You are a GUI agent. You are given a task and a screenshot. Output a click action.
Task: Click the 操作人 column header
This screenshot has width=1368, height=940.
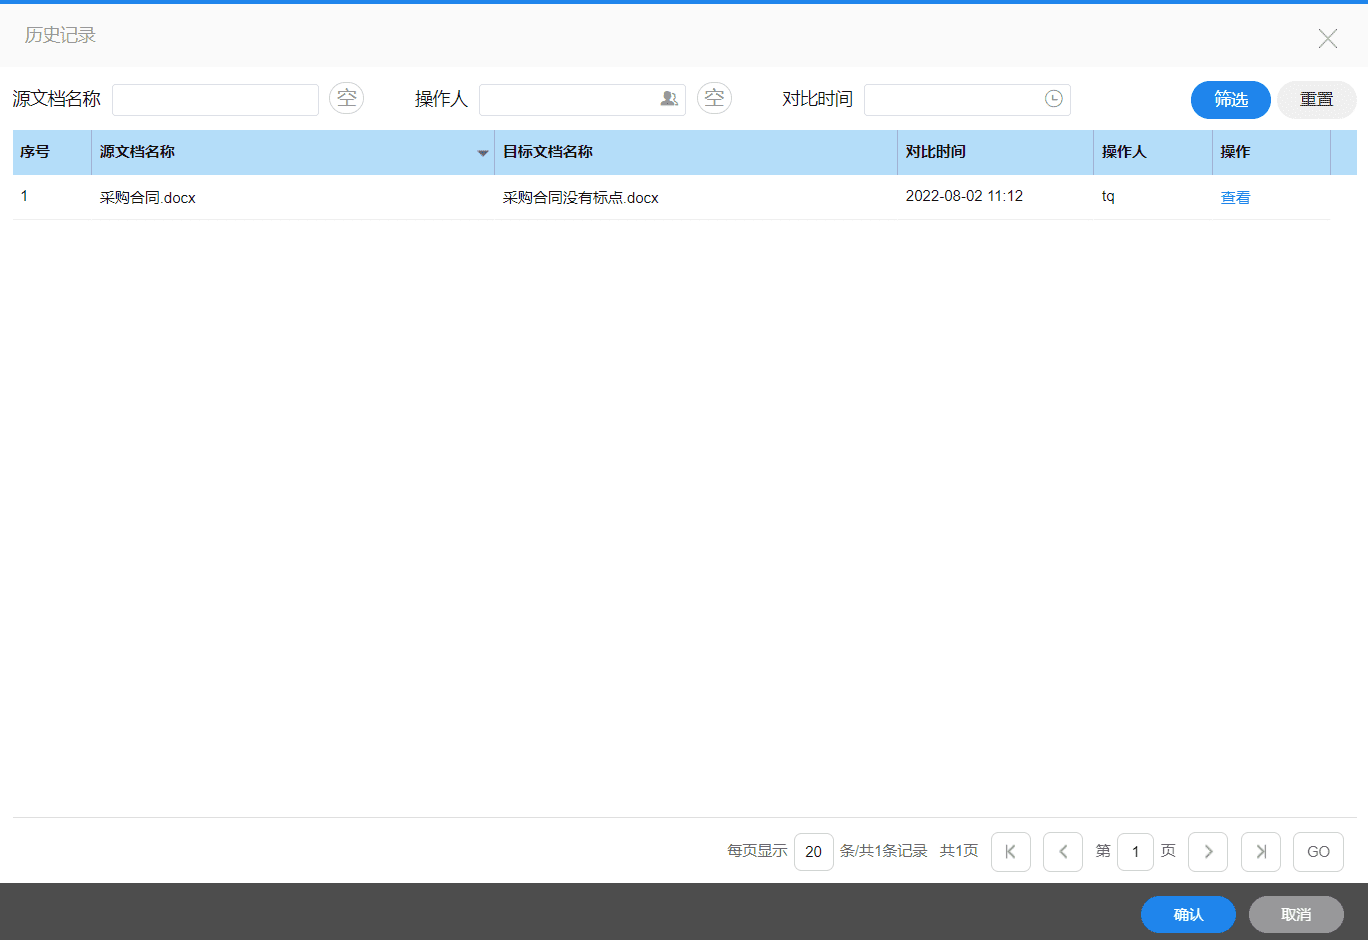tap(1153, 152)
